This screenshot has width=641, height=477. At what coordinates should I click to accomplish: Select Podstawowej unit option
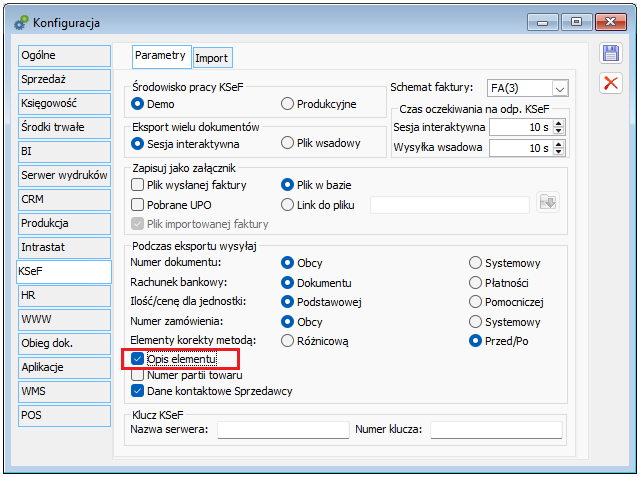pyautogui.click(x=287, y=302)
